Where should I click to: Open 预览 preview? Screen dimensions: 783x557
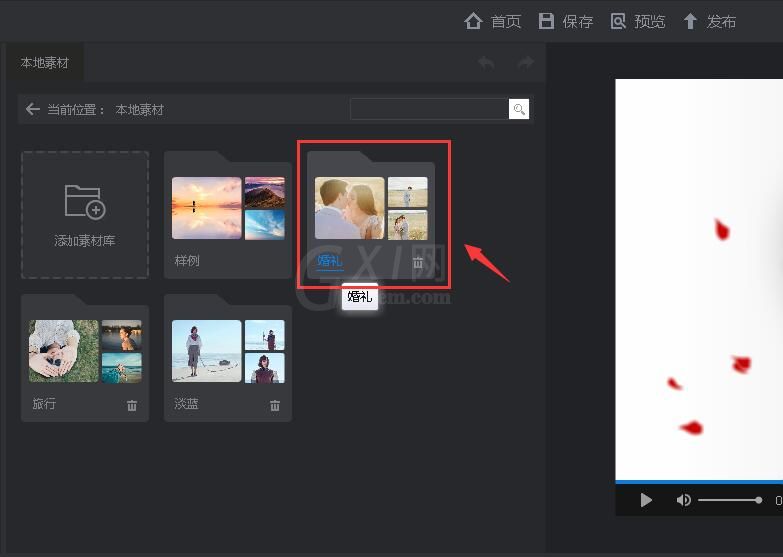coord(638,21)
